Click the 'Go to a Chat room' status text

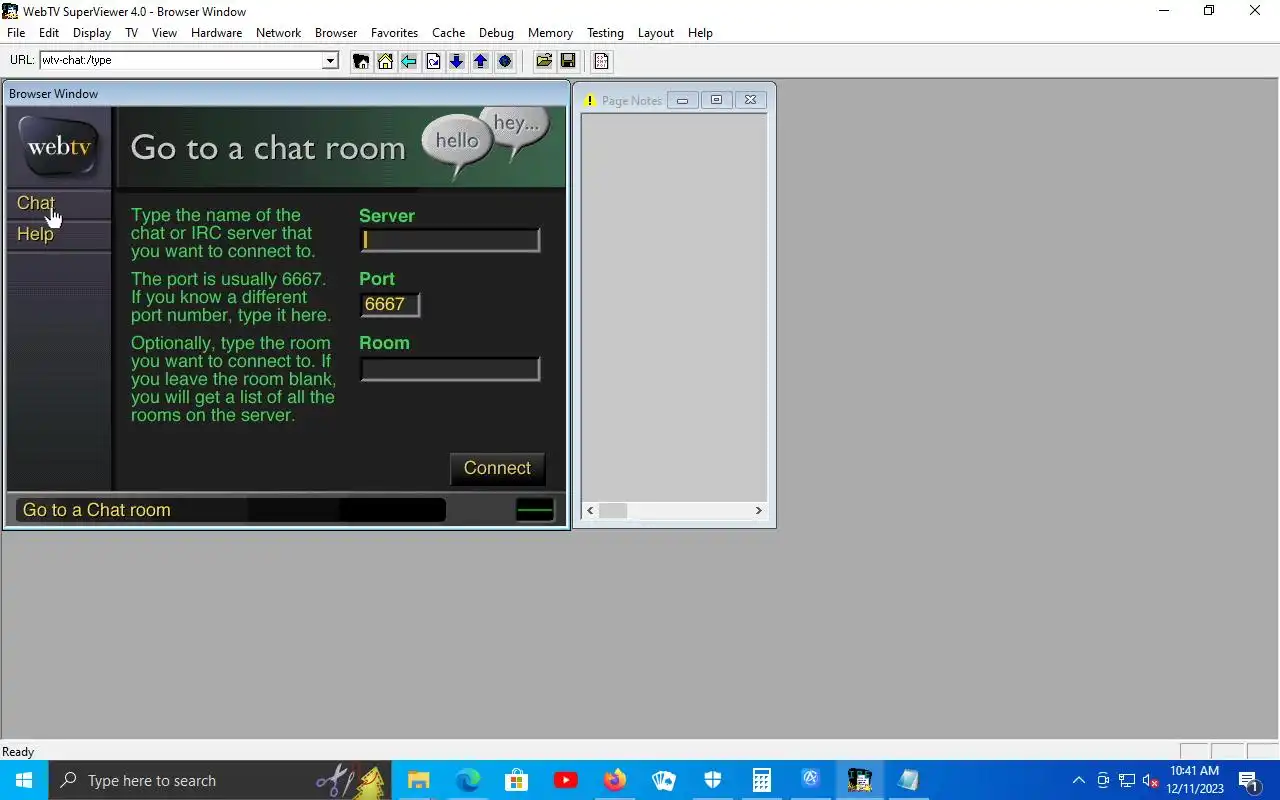coord(97,510)
